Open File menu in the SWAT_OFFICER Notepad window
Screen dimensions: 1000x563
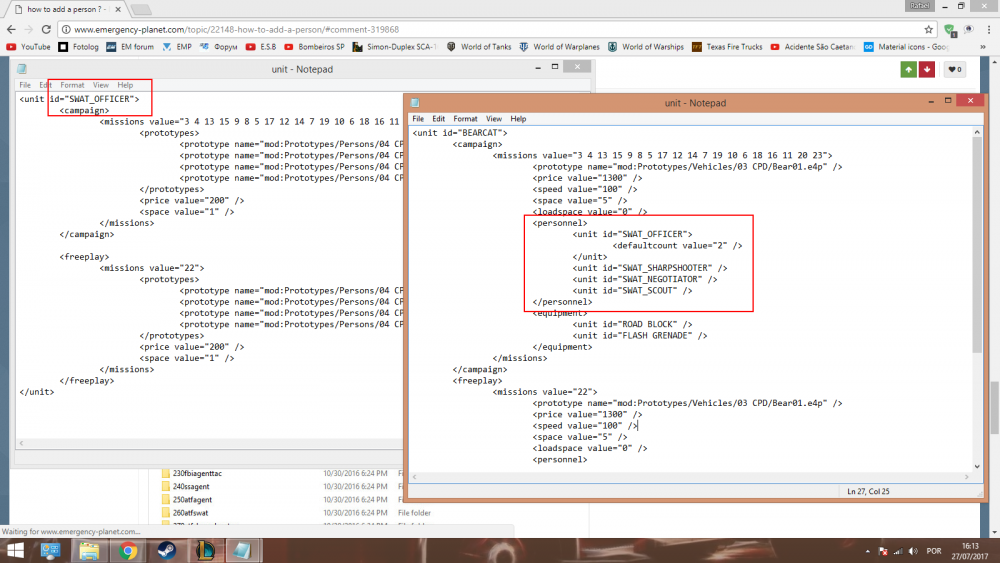point(25,85)
